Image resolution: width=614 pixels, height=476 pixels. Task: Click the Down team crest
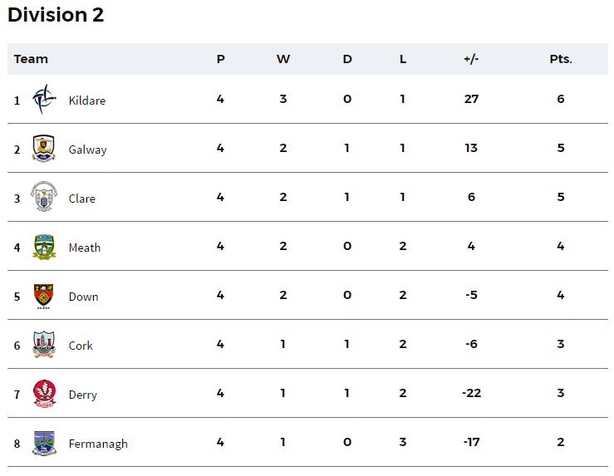click(x=43, y=296)
